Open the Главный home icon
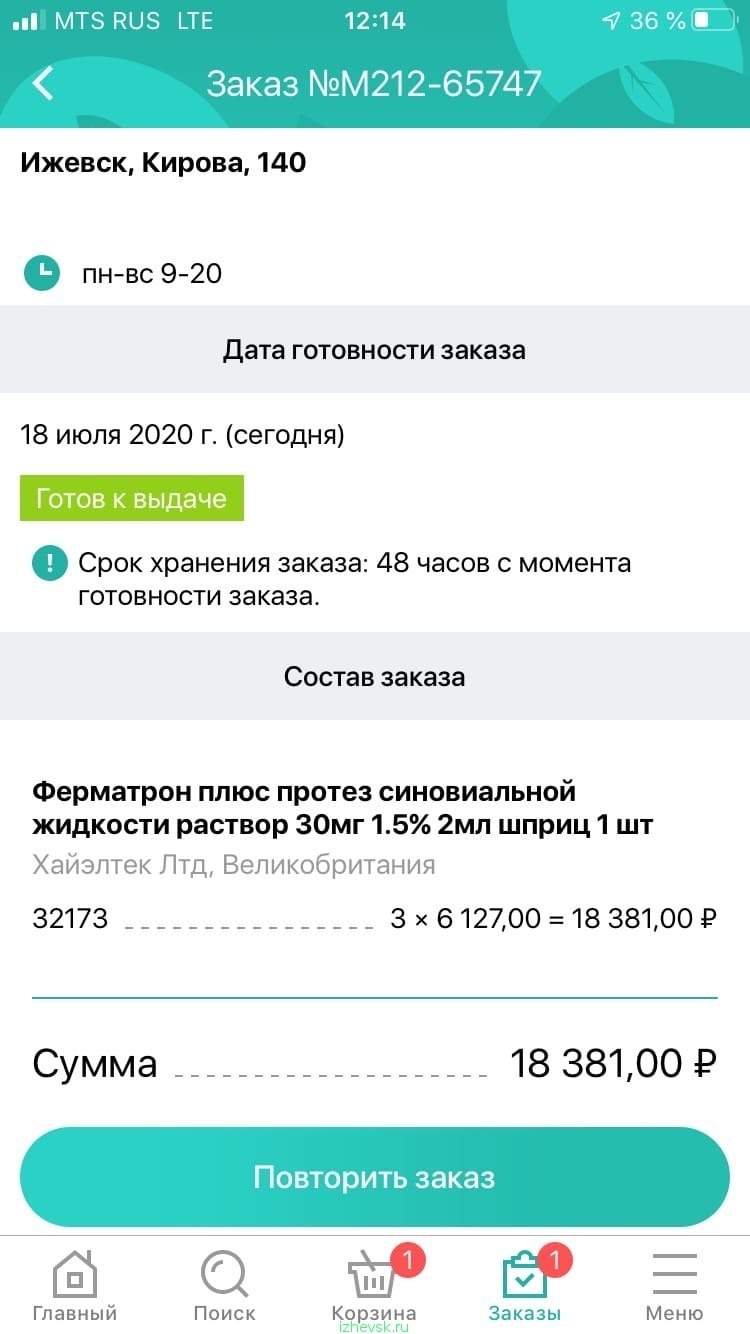 (75, 1274)
